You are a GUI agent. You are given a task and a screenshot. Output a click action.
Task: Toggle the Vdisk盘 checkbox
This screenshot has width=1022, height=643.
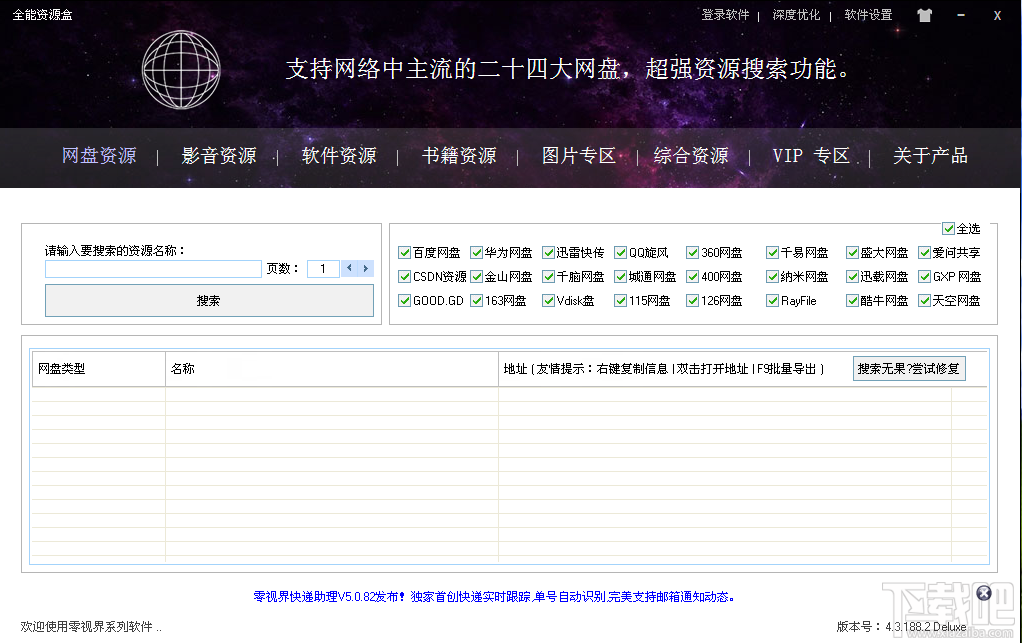point(548,301)
